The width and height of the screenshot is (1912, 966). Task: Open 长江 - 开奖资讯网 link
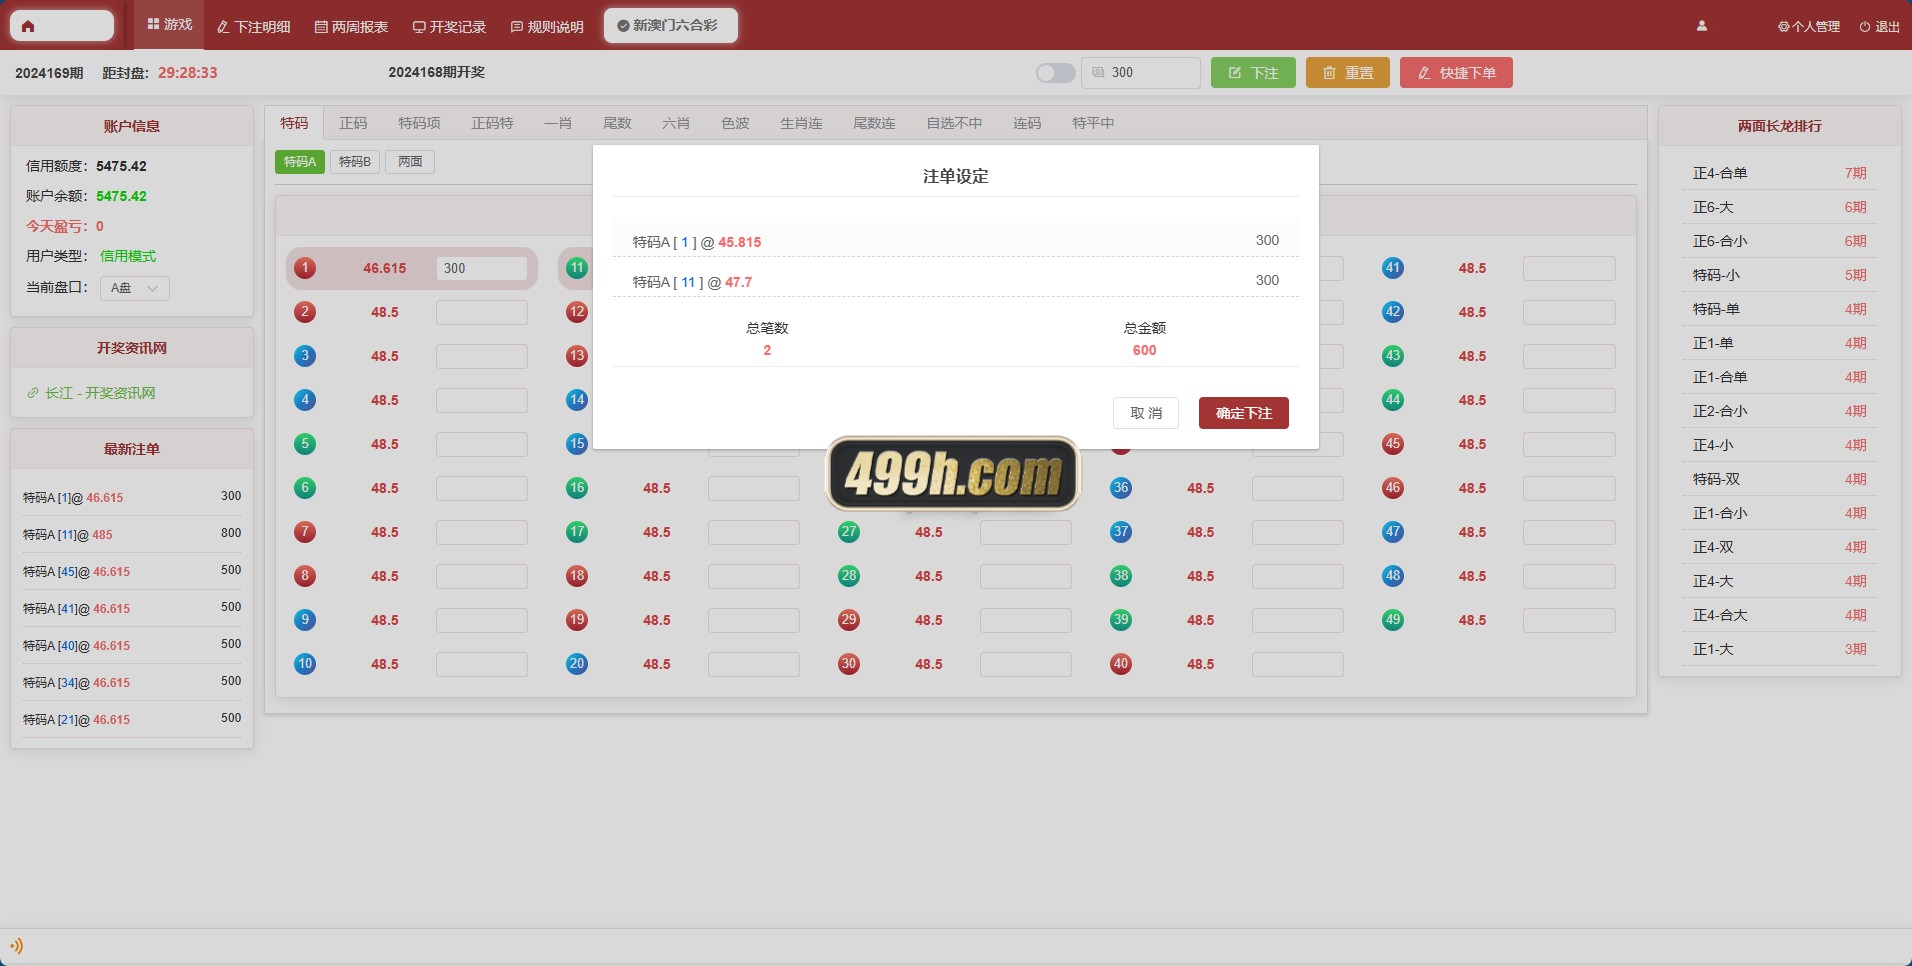pyautogui.click(x=91, y=393)
